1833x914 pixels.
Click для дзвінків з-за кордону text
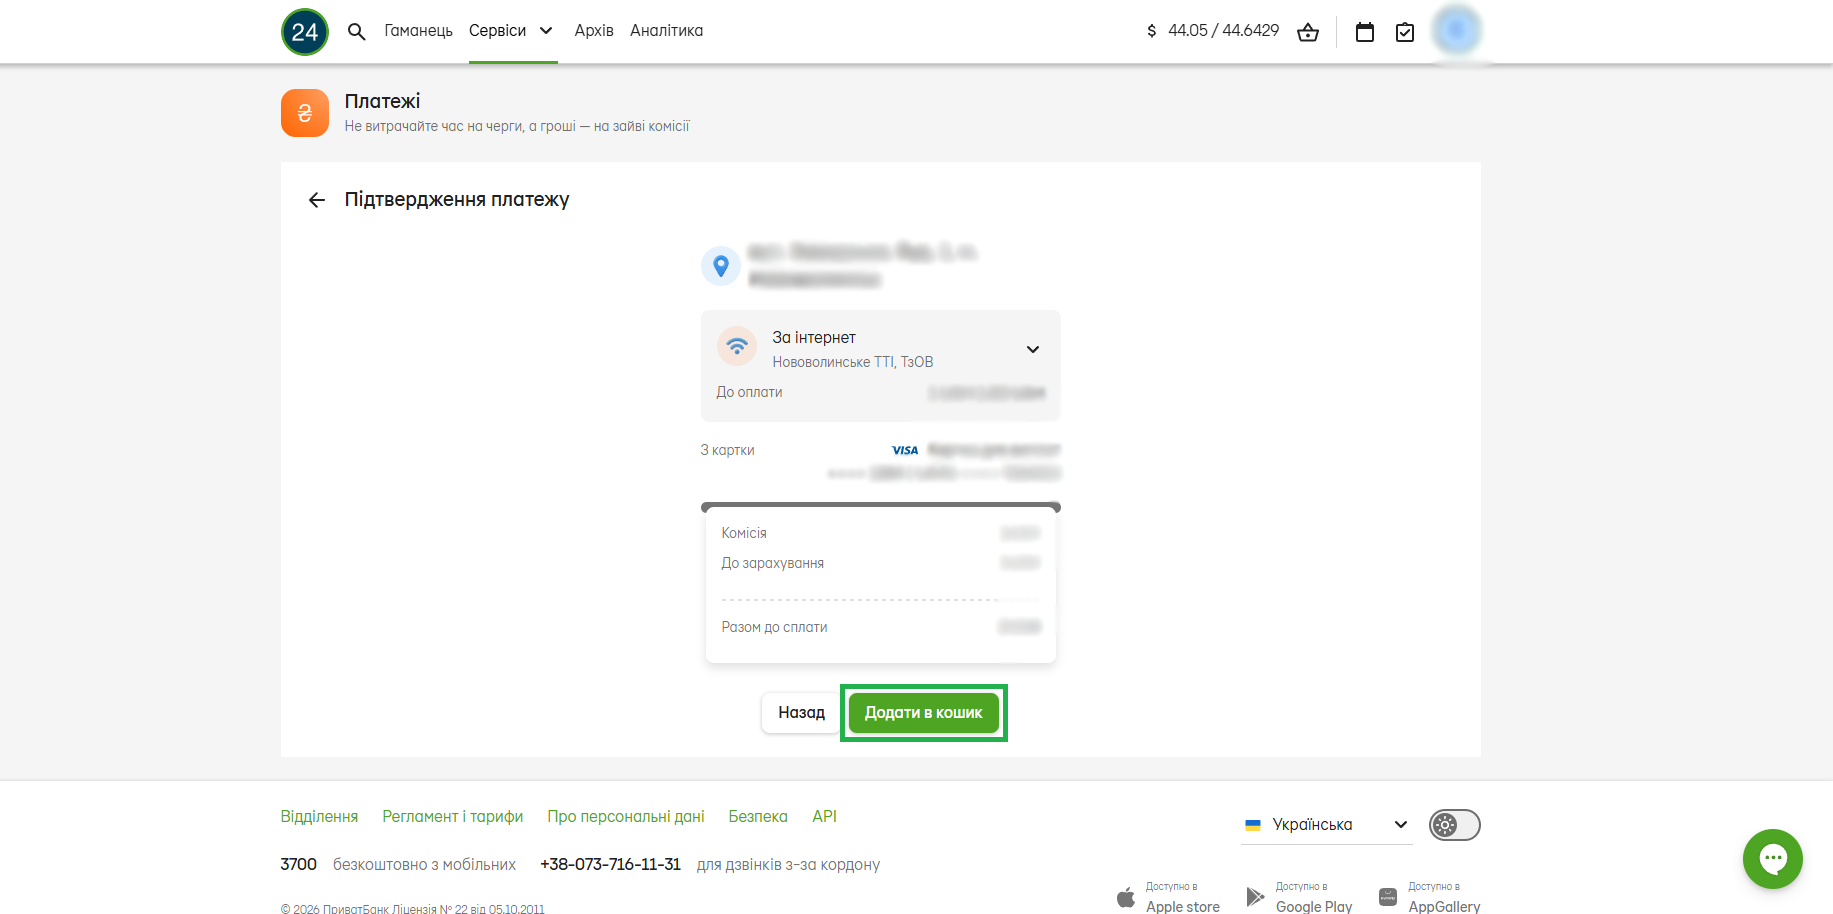[789, 864]
